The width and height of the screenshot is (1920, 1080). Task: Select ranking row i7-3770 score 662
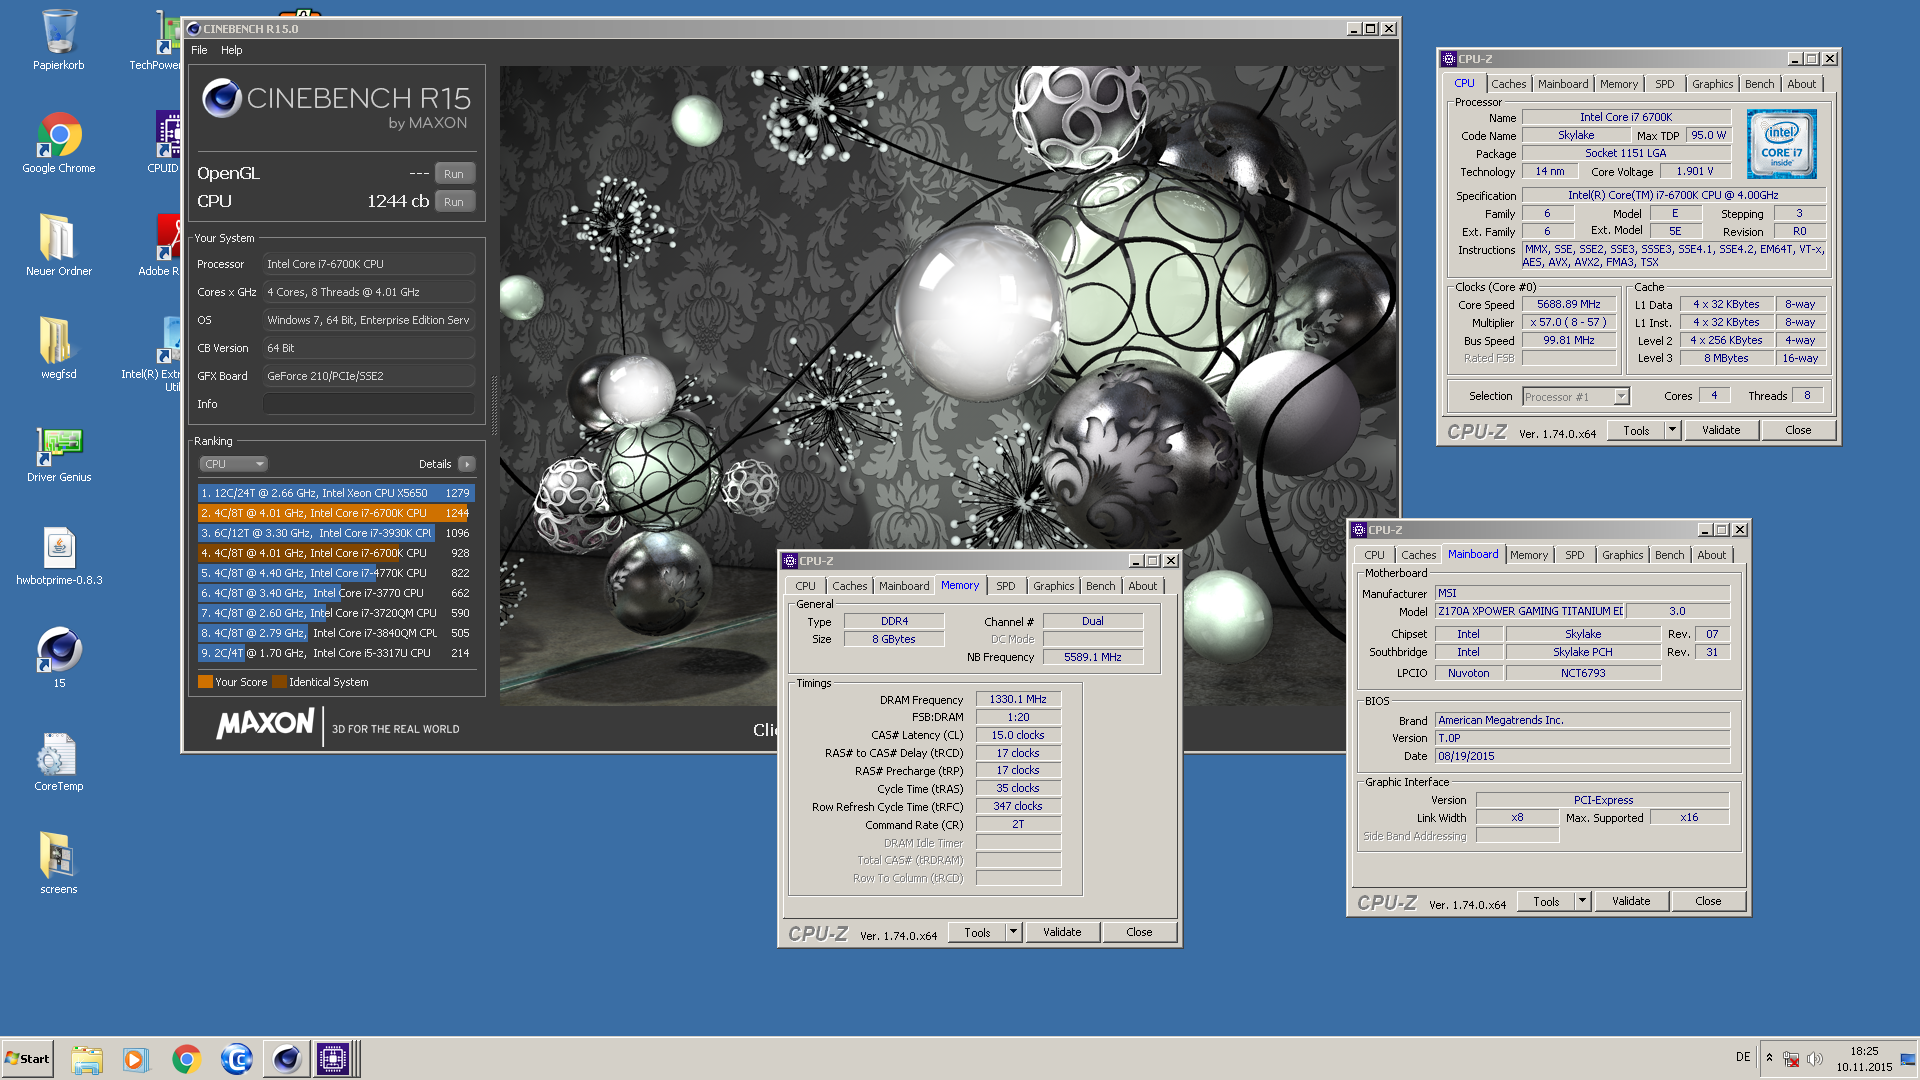(x=335, y=593)
